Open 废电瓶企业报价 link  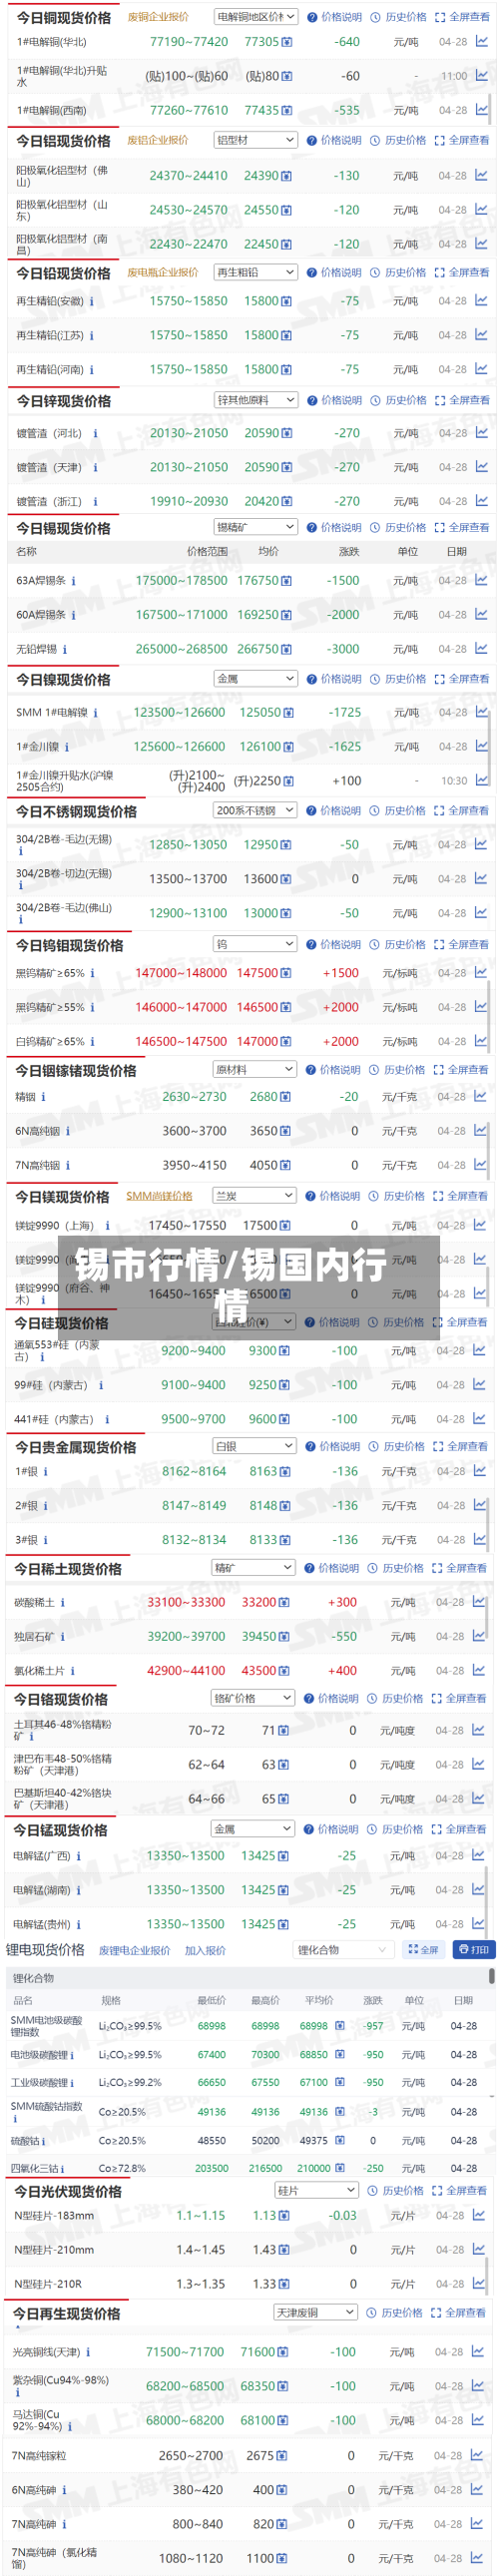pyautogui.click(x=162, y=272)
